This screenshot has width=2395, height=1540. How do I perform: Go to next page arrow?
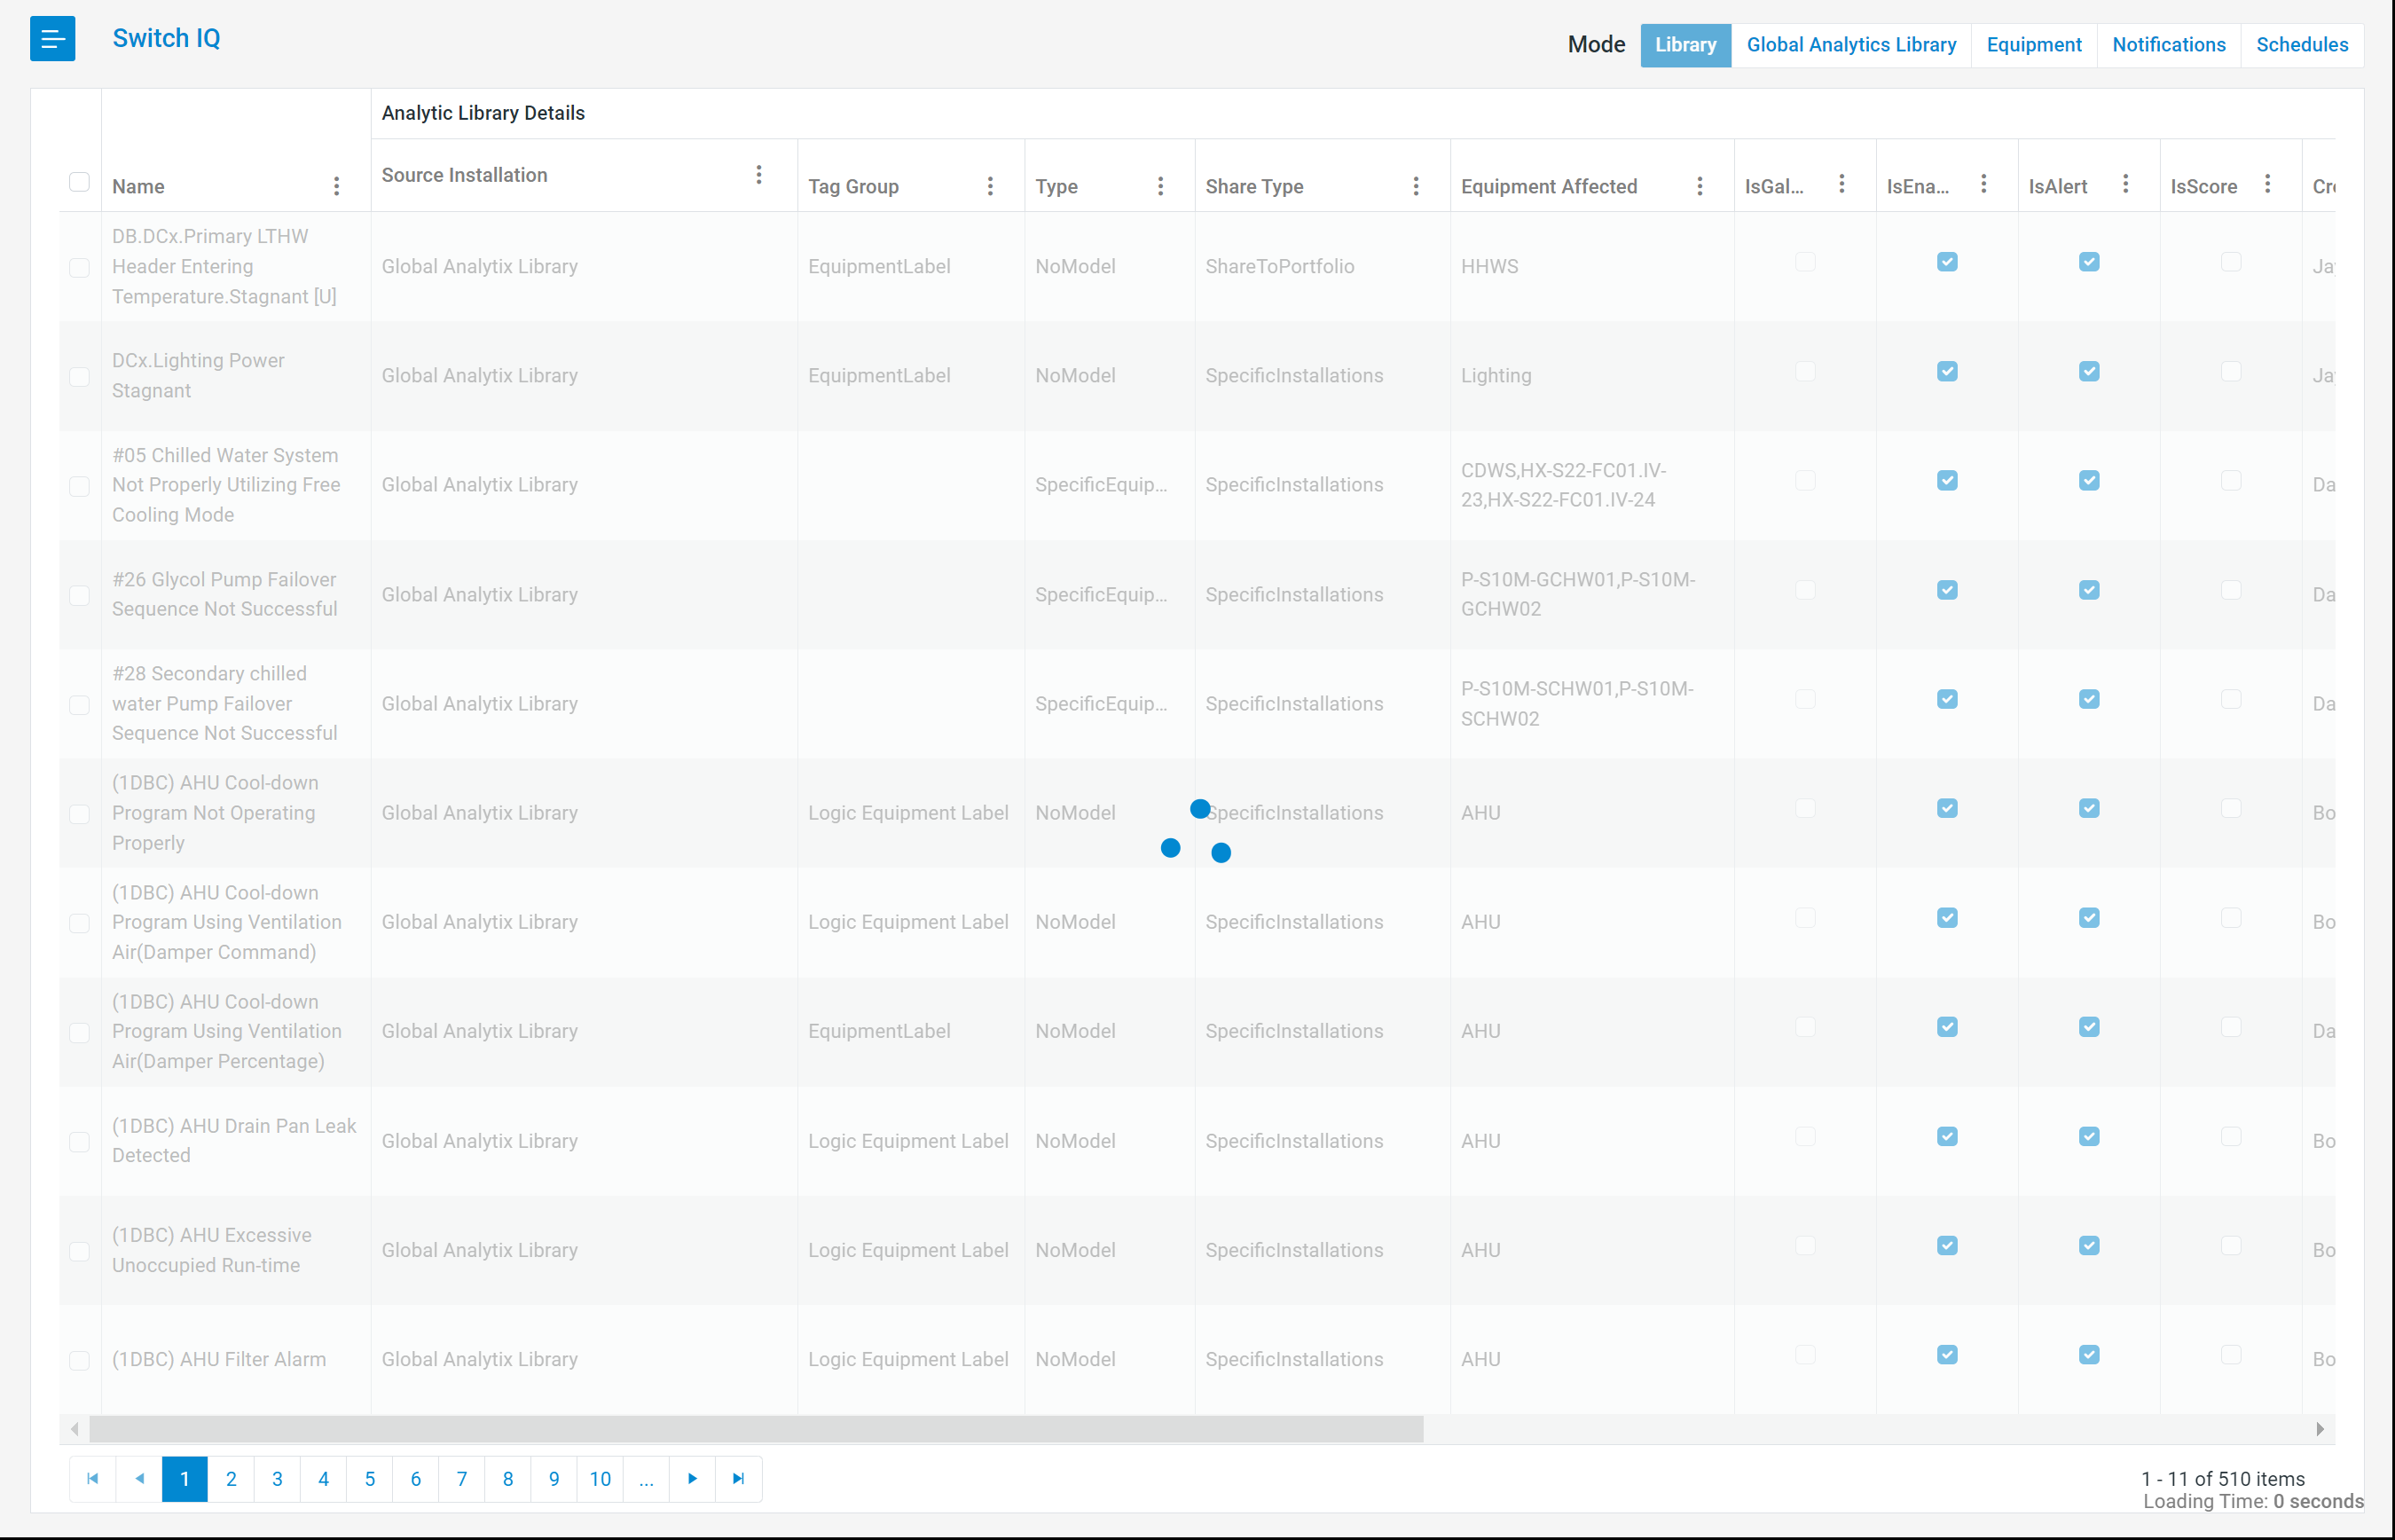click(692, 1478)
